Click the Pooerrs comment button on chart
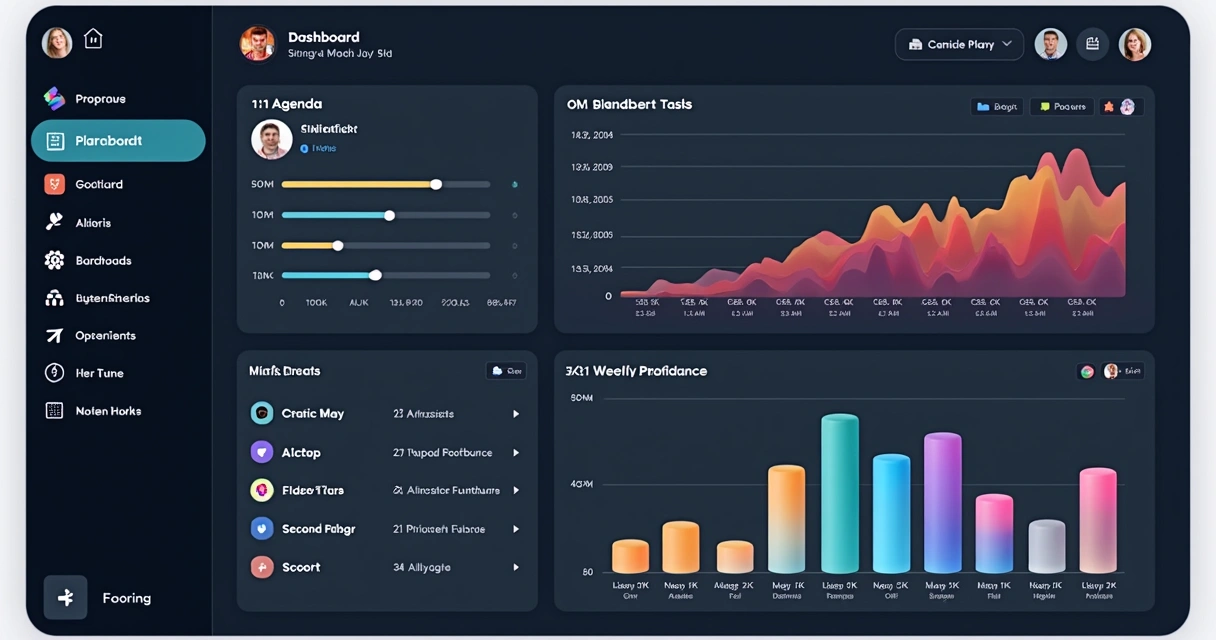 click(x=1062, y=106)
